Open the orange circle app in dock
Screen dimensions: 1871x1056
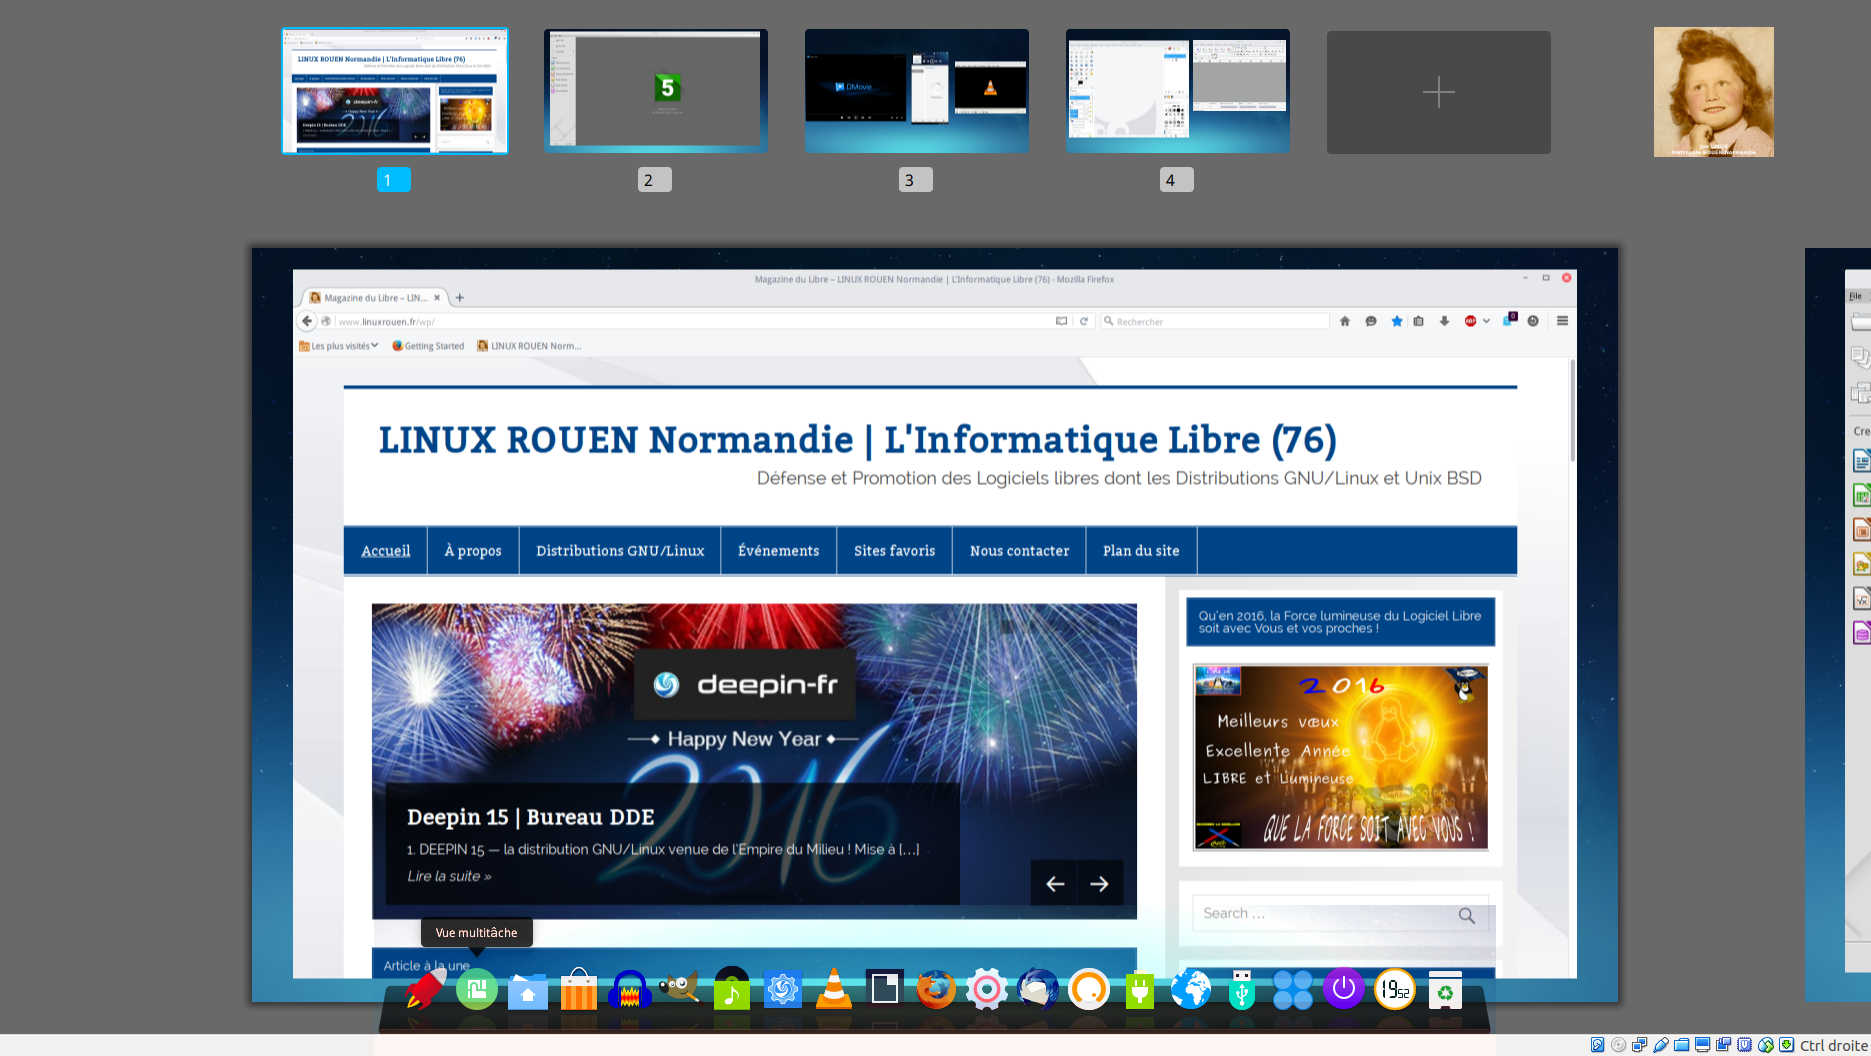point(1089,990)
